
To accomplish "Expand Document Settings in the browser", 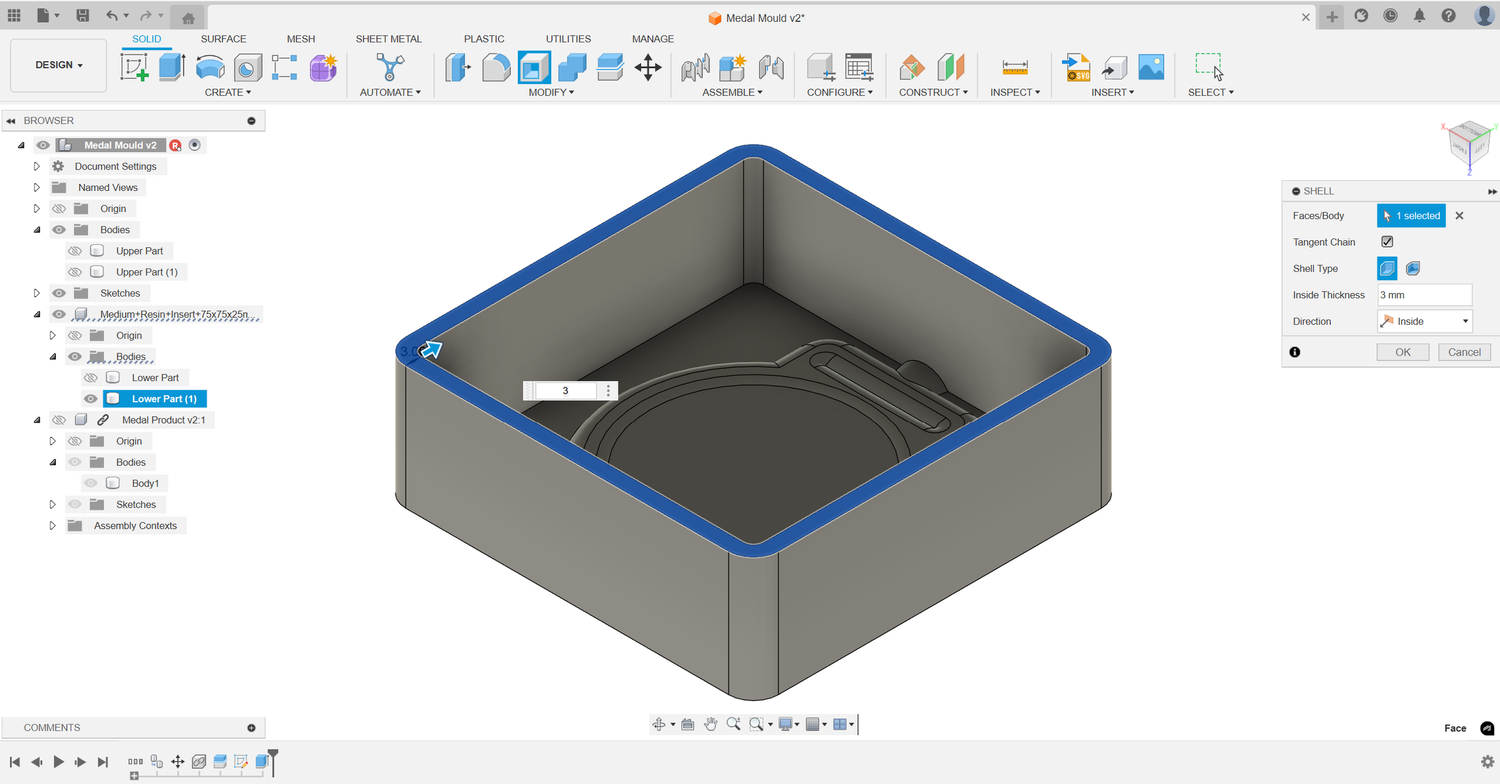I will coord(37,166).
